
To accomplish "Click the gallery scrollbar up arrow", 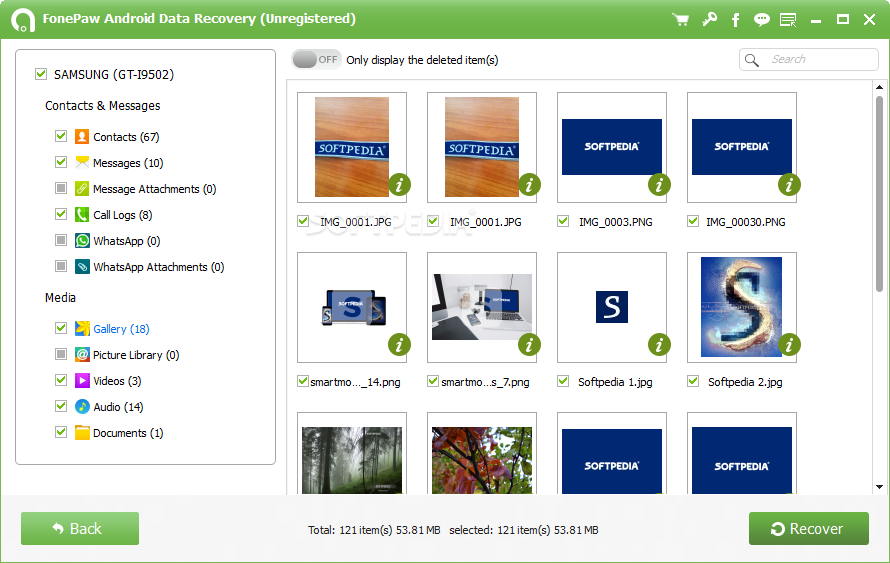I will pos(879,87).
